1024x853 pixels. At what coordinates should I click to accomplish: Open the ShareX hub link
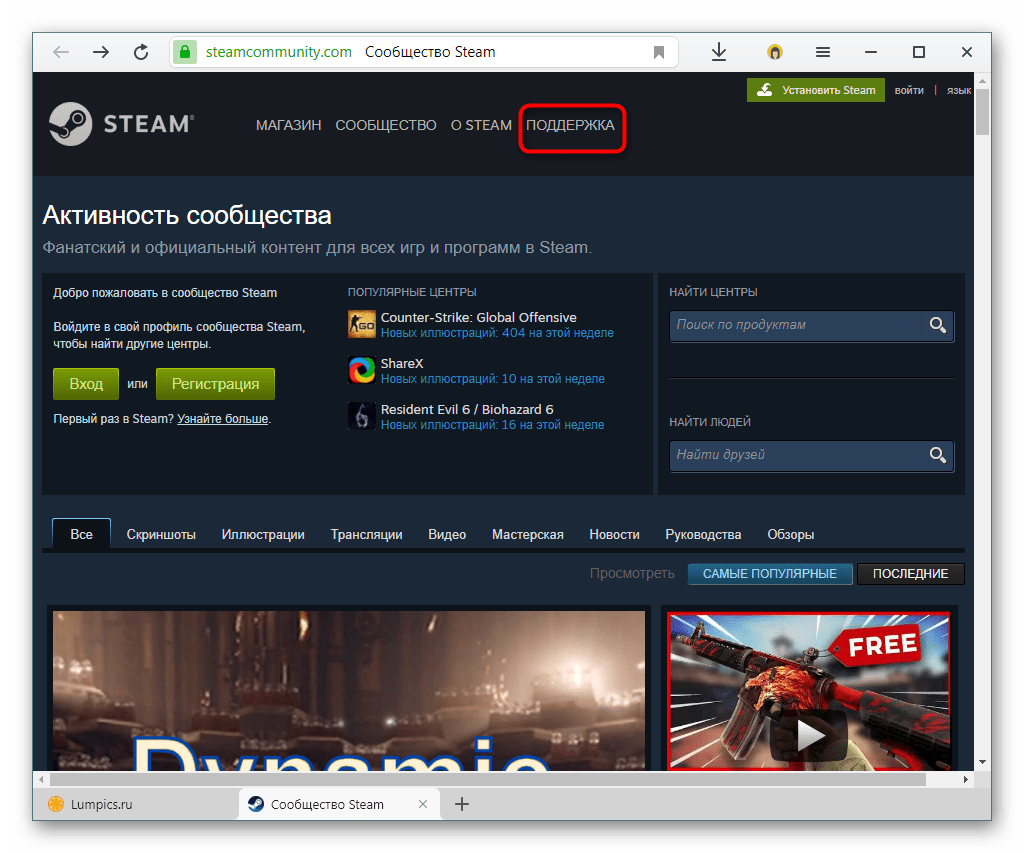coord(402,363)
